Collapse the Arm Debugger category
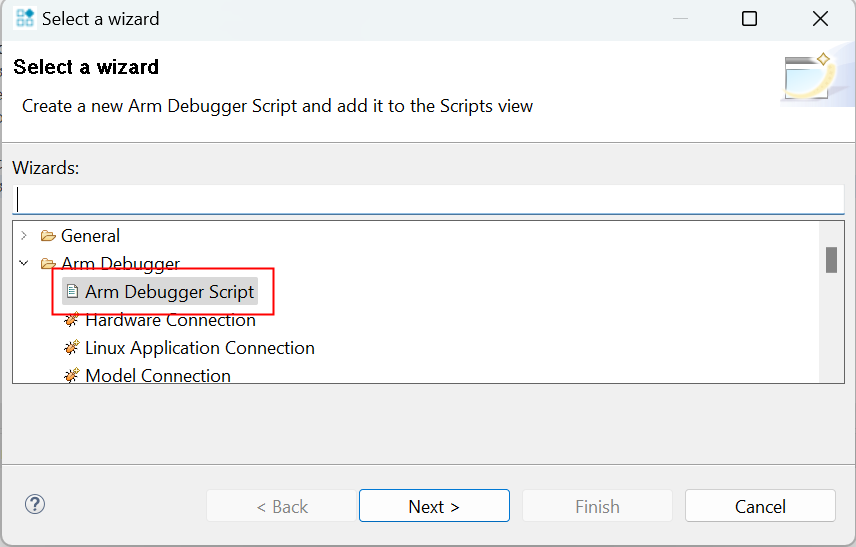 tap(24, 264)
